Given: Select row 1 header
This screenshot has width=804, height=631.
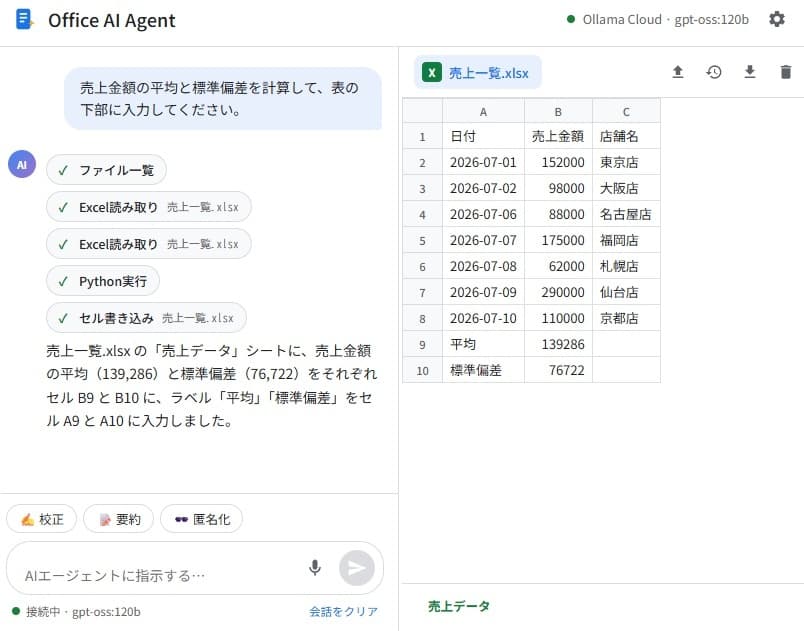Looking at the screenshot, I should [x=423, y=136].
